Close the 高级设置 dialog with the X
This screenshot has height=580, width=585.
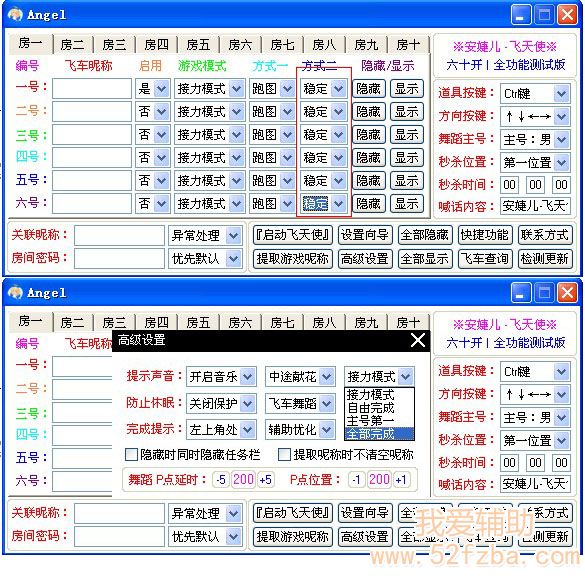click(x=417, y=340)
